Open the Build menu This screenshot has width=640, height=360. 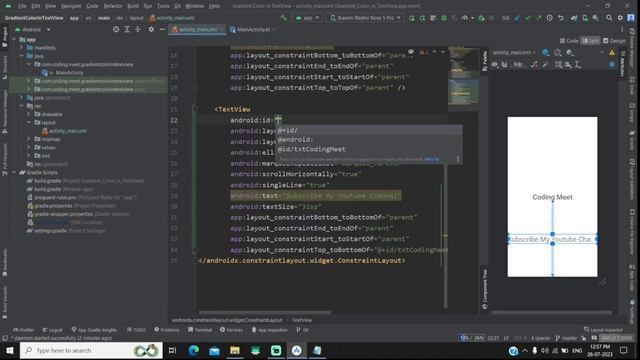tap(133, 6)
